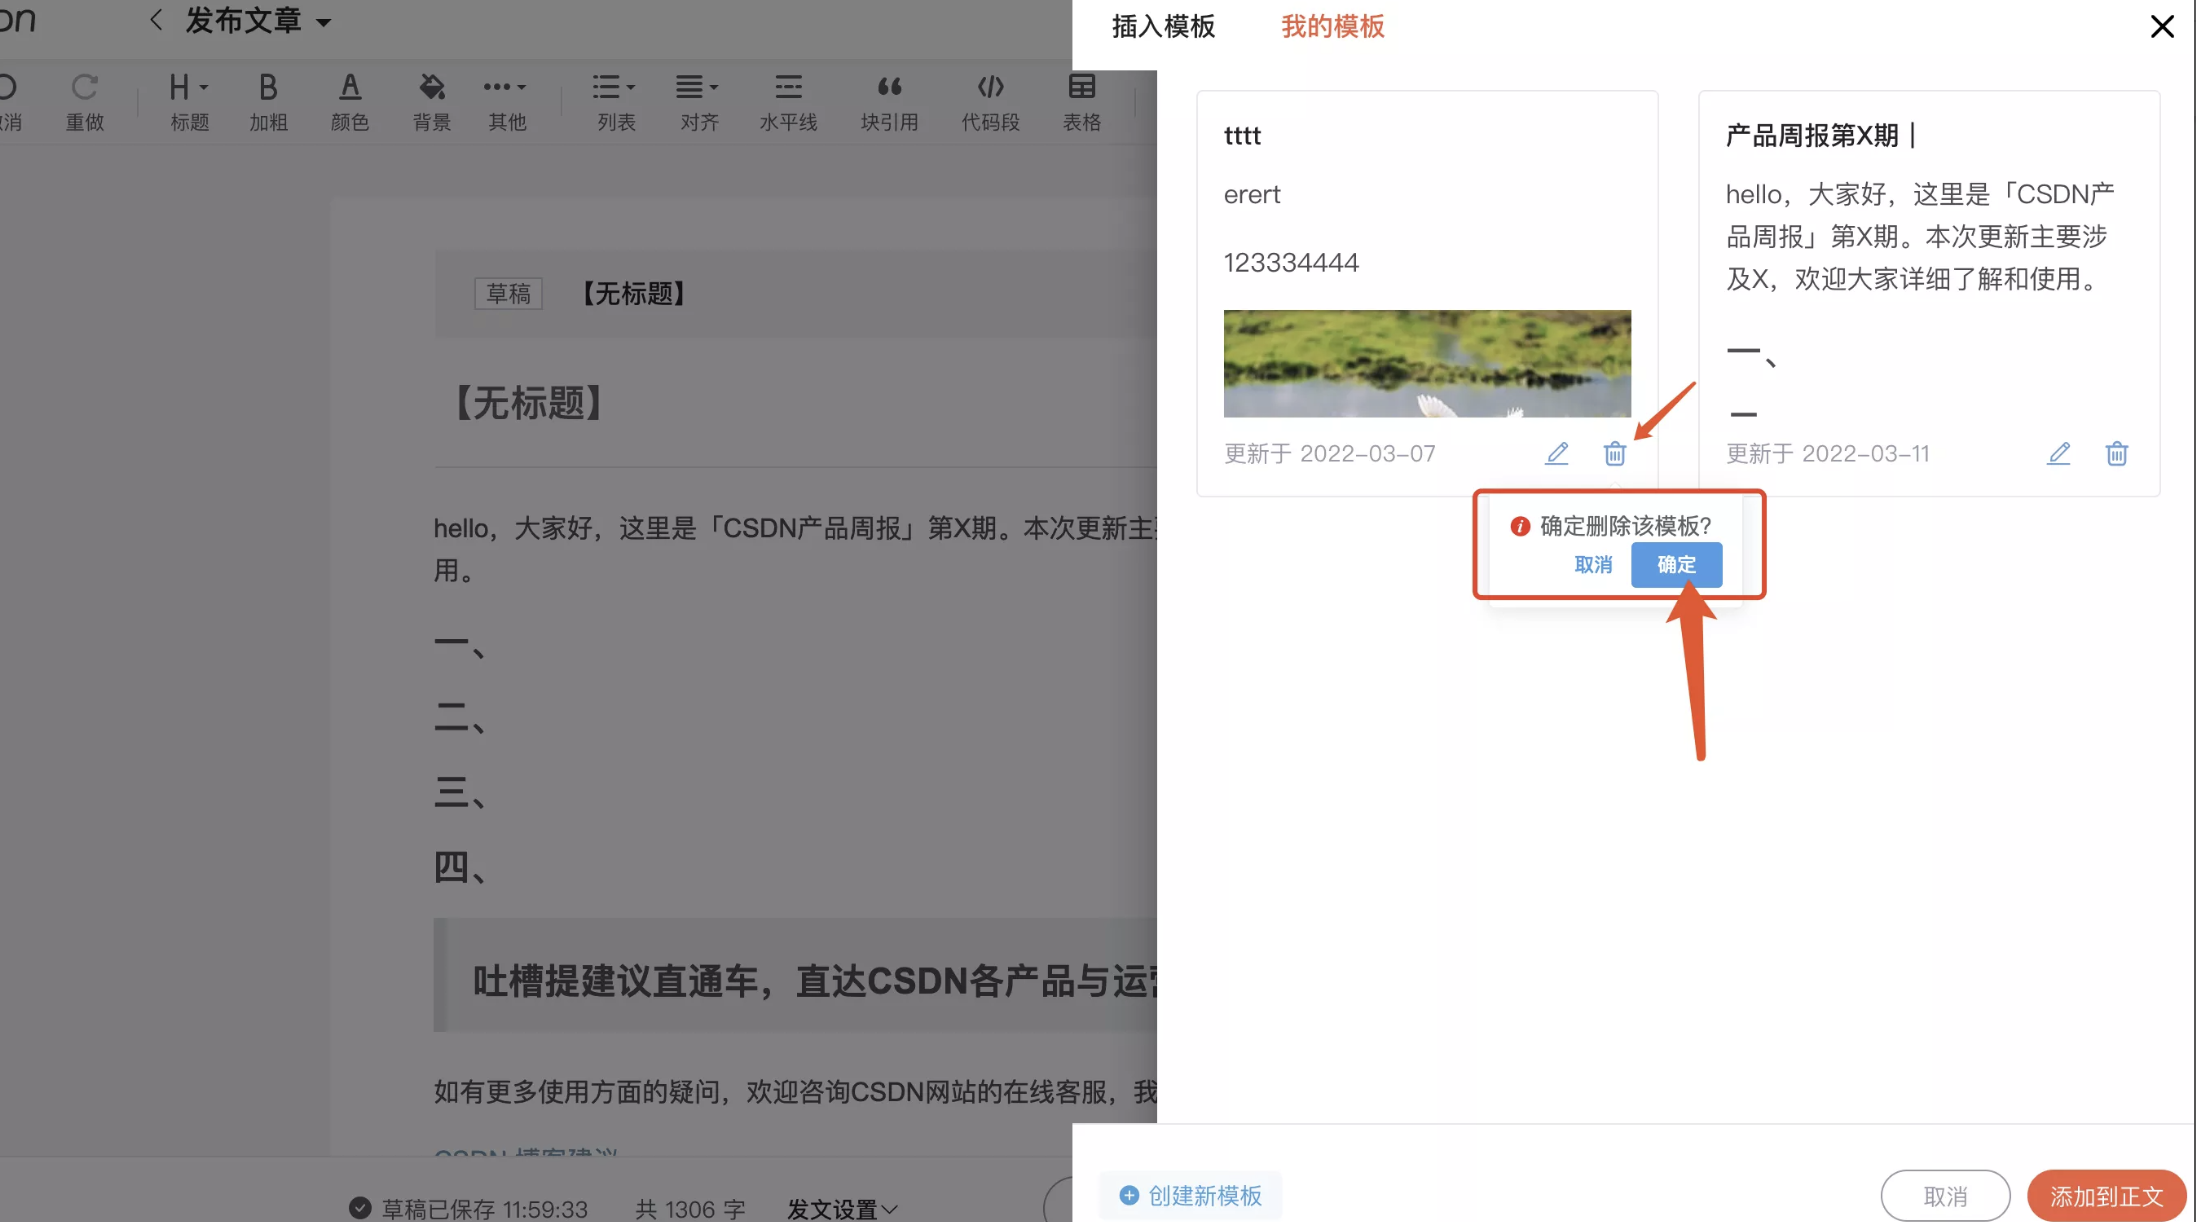Click 取消 in the delete confirmation popup
This screenshot has width=2196, height=1222.
point(1593,565)
